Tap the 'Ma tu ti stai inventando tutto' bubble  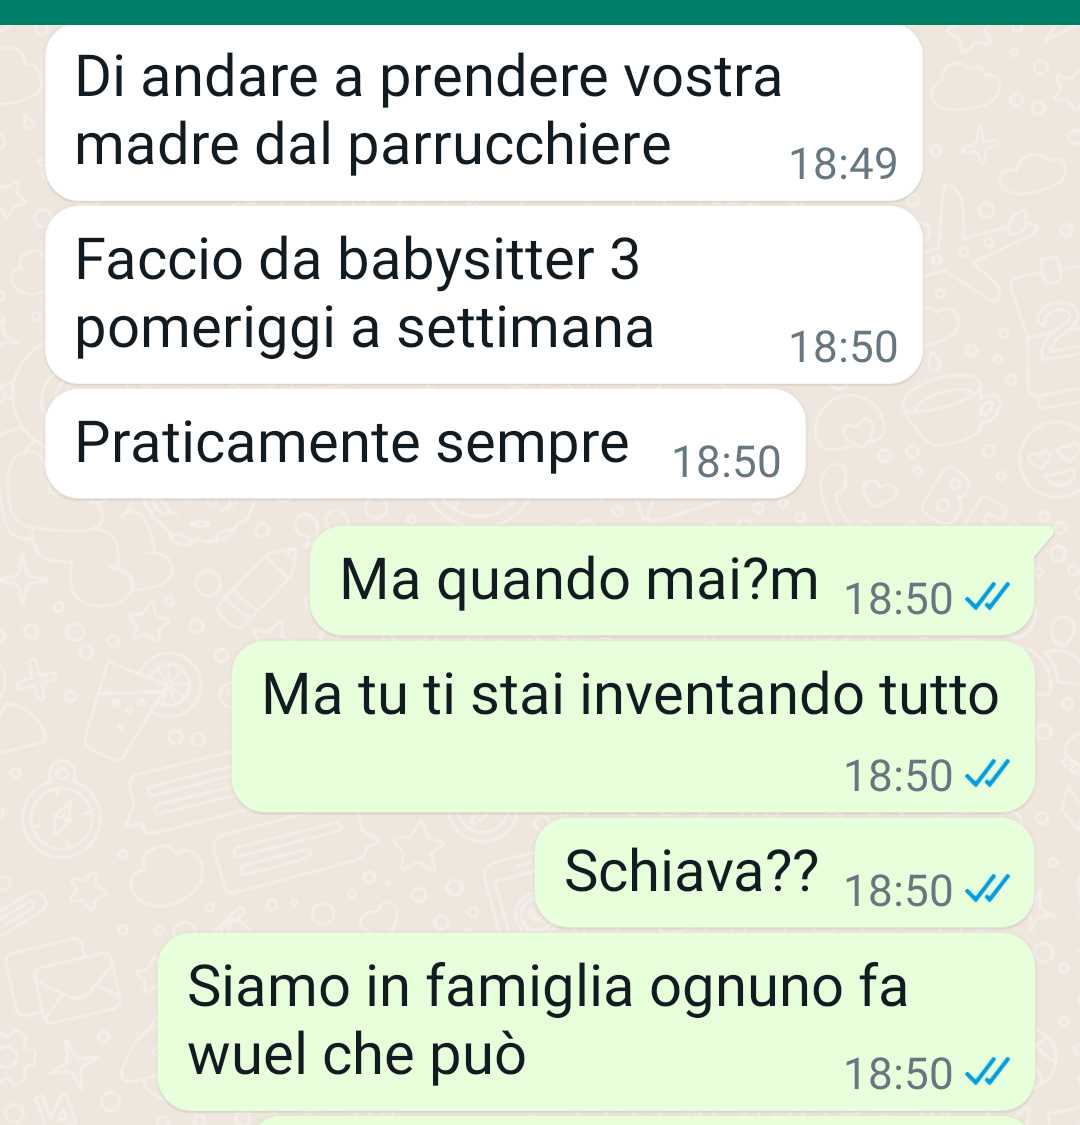tap(633, 727)
